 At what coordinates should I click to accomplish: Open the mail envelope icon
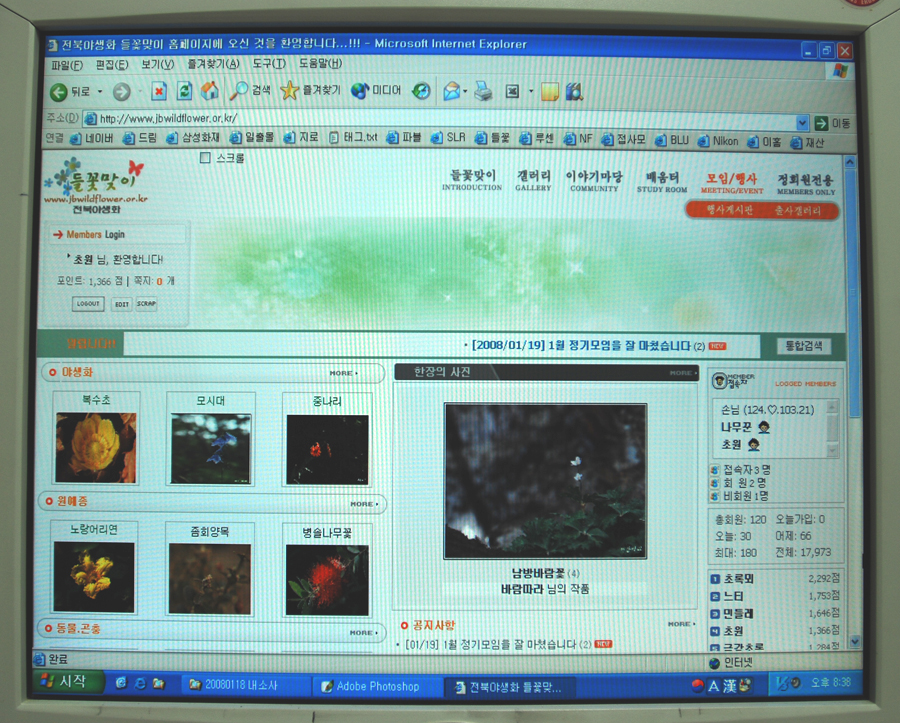pyautogui.click(x=451, y=91)
